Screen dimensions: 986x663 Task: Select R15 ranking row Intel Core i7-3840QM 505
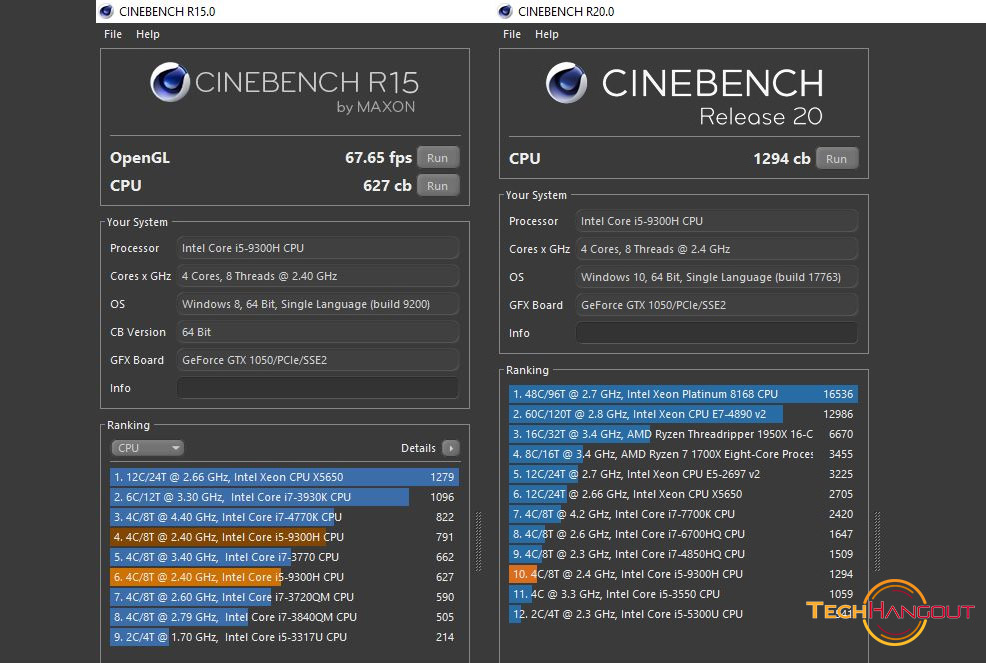pos(284,617)
